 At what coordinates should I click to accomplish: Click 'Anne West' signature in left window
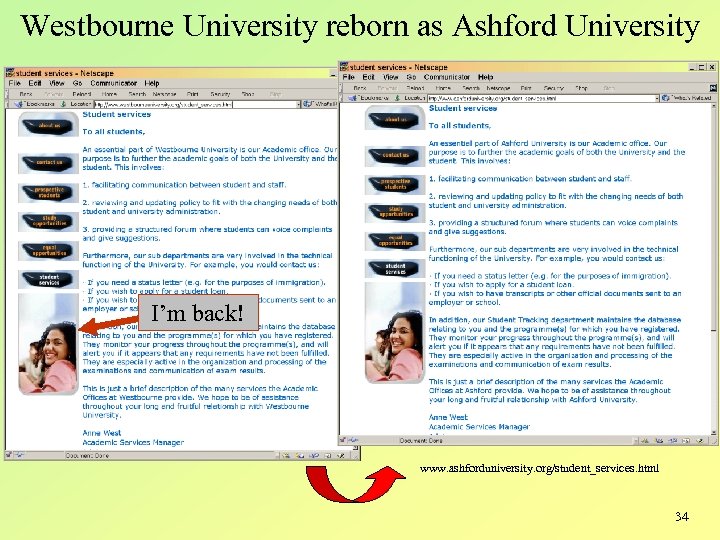click(101, 433)
